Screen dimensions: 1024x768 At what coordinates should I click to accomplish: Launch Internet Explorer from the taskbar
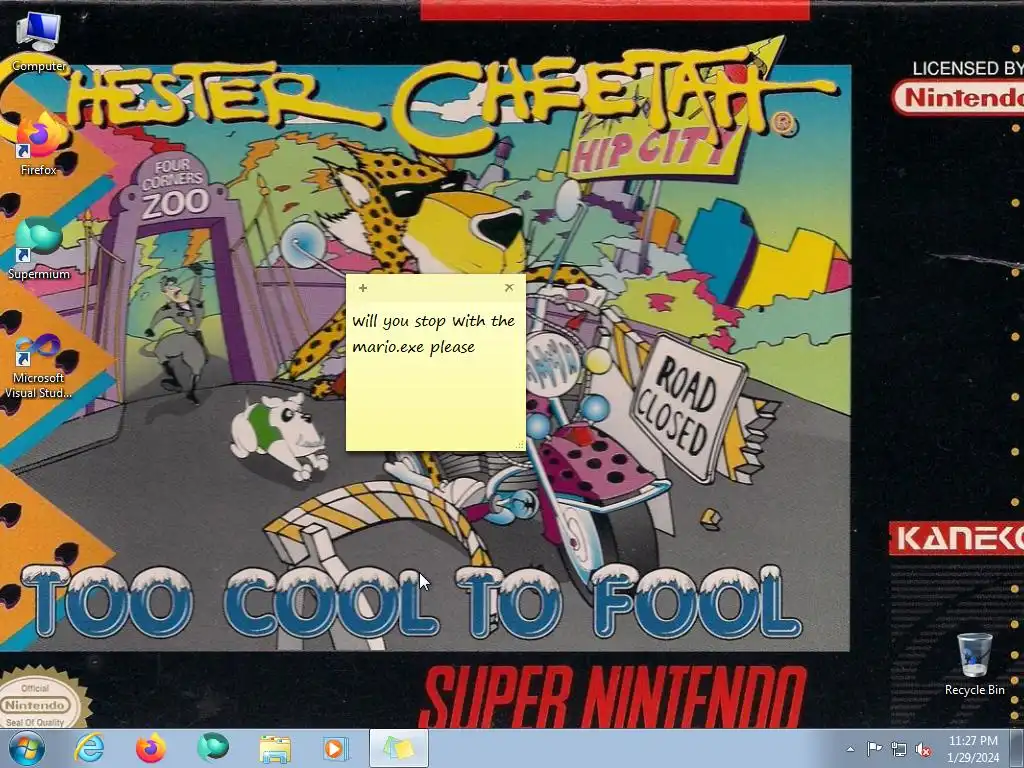(x=89, y=748)
